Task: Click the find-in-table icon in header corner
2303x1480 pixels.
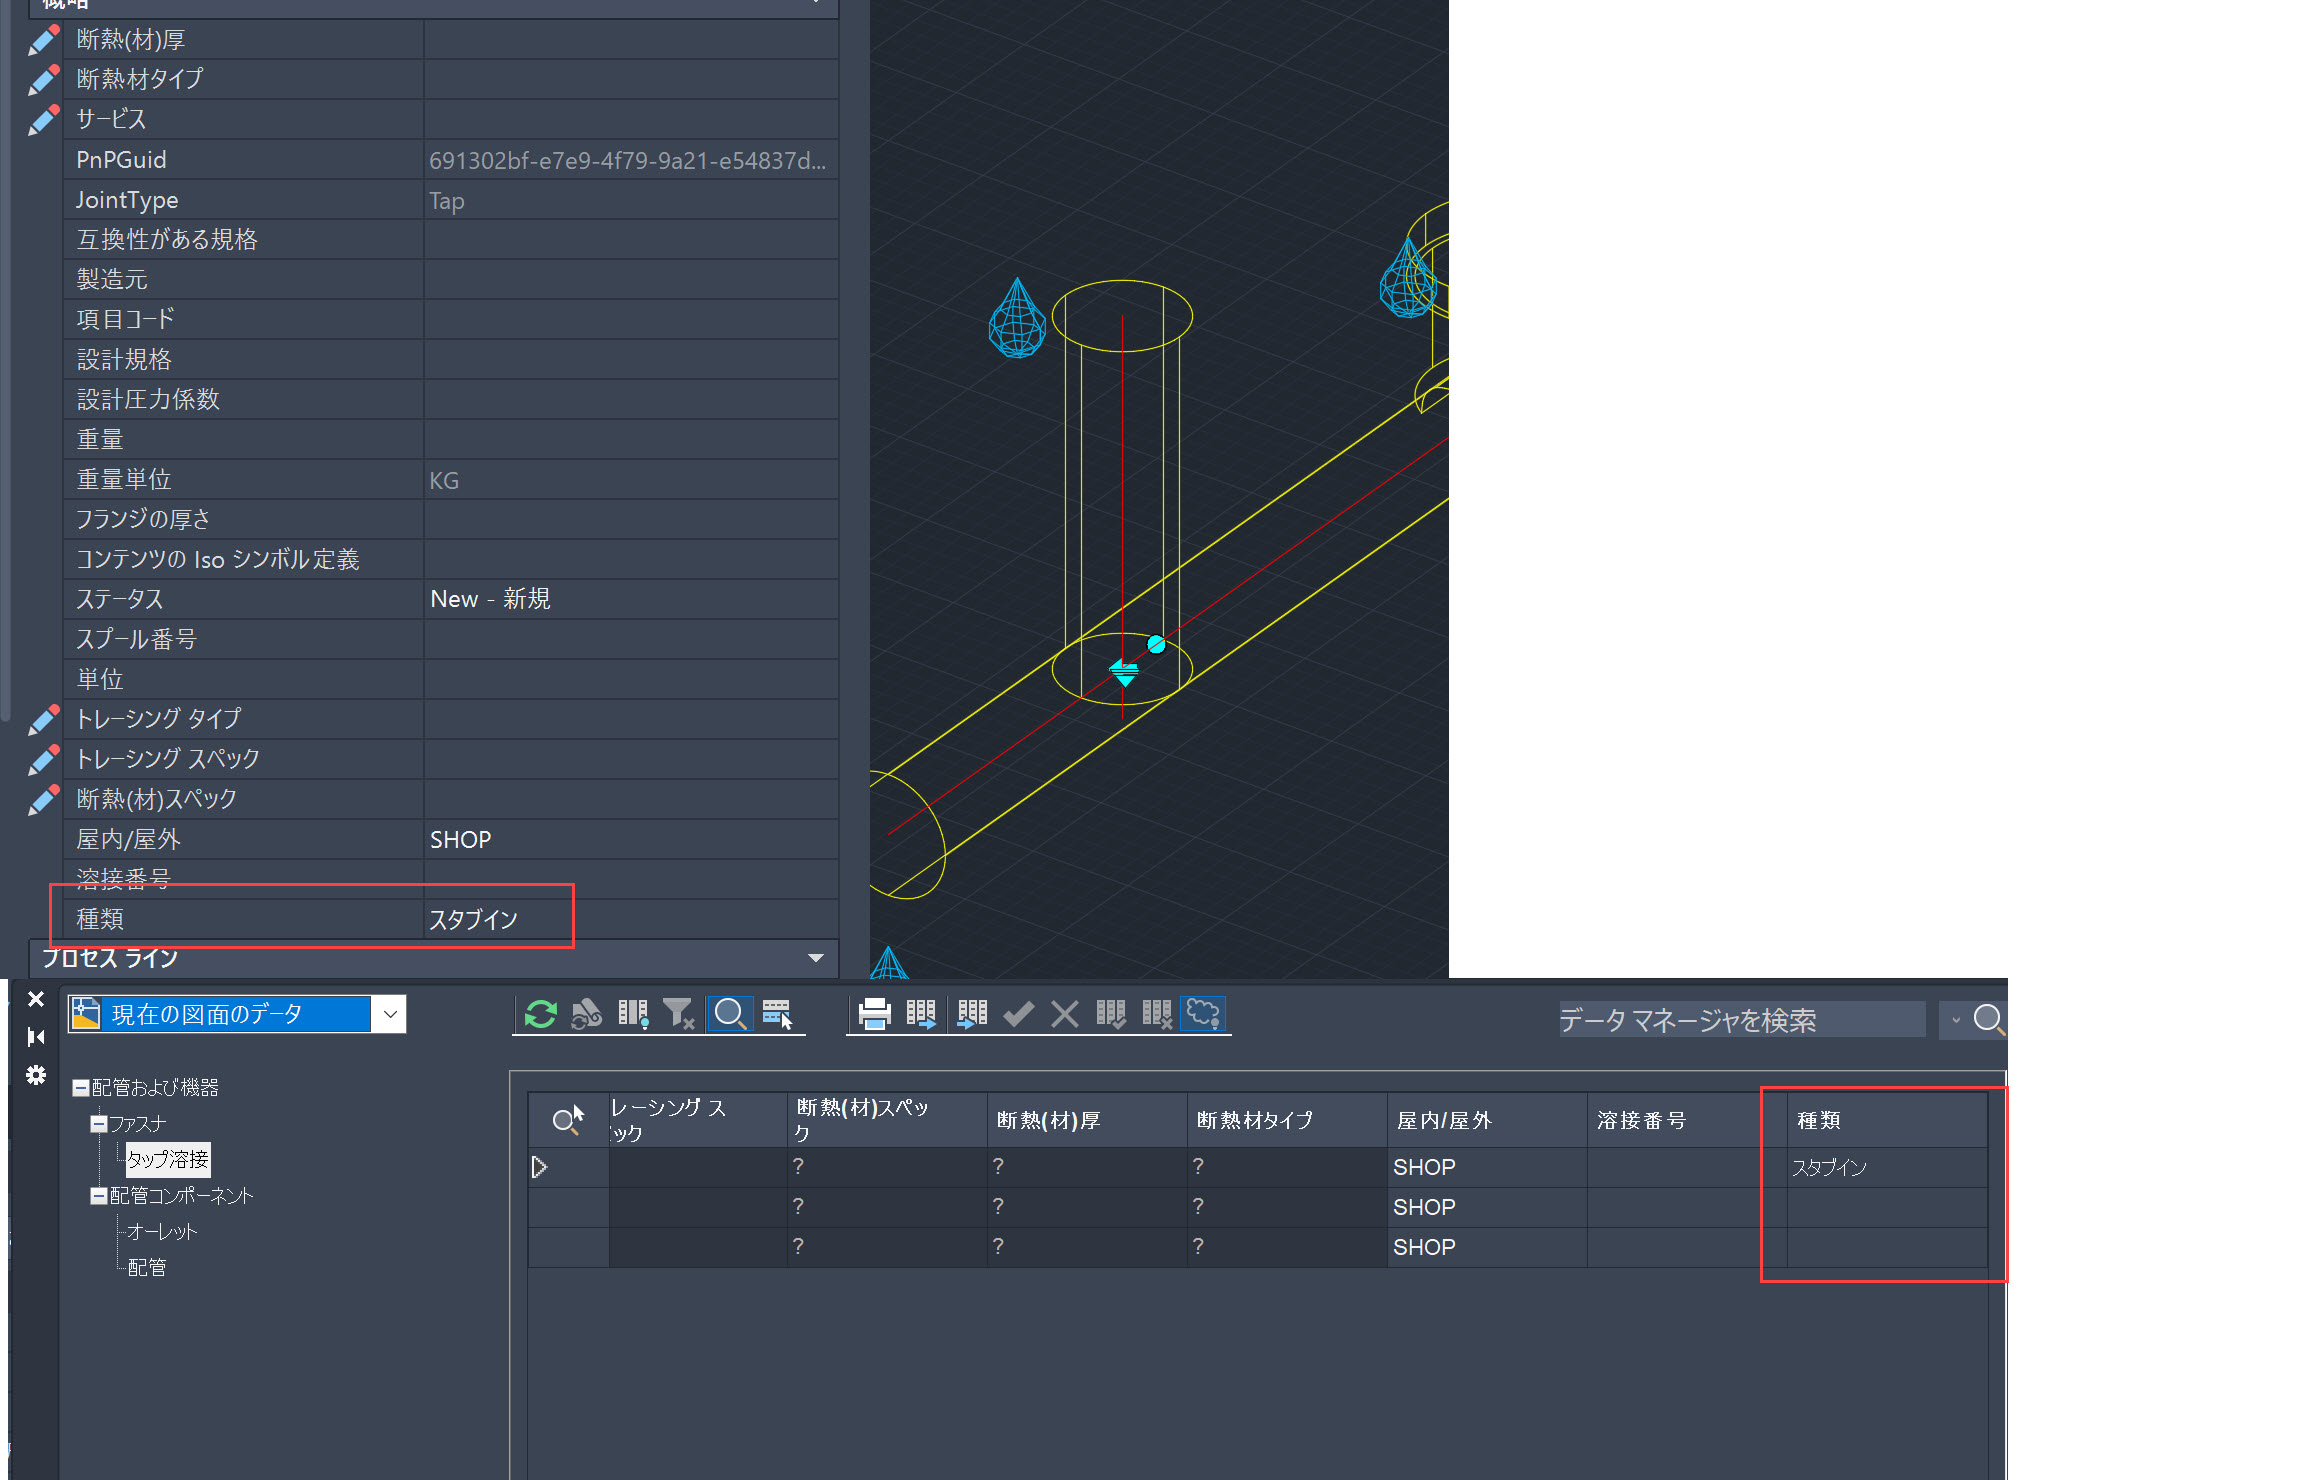Action: click(568, 1120)
